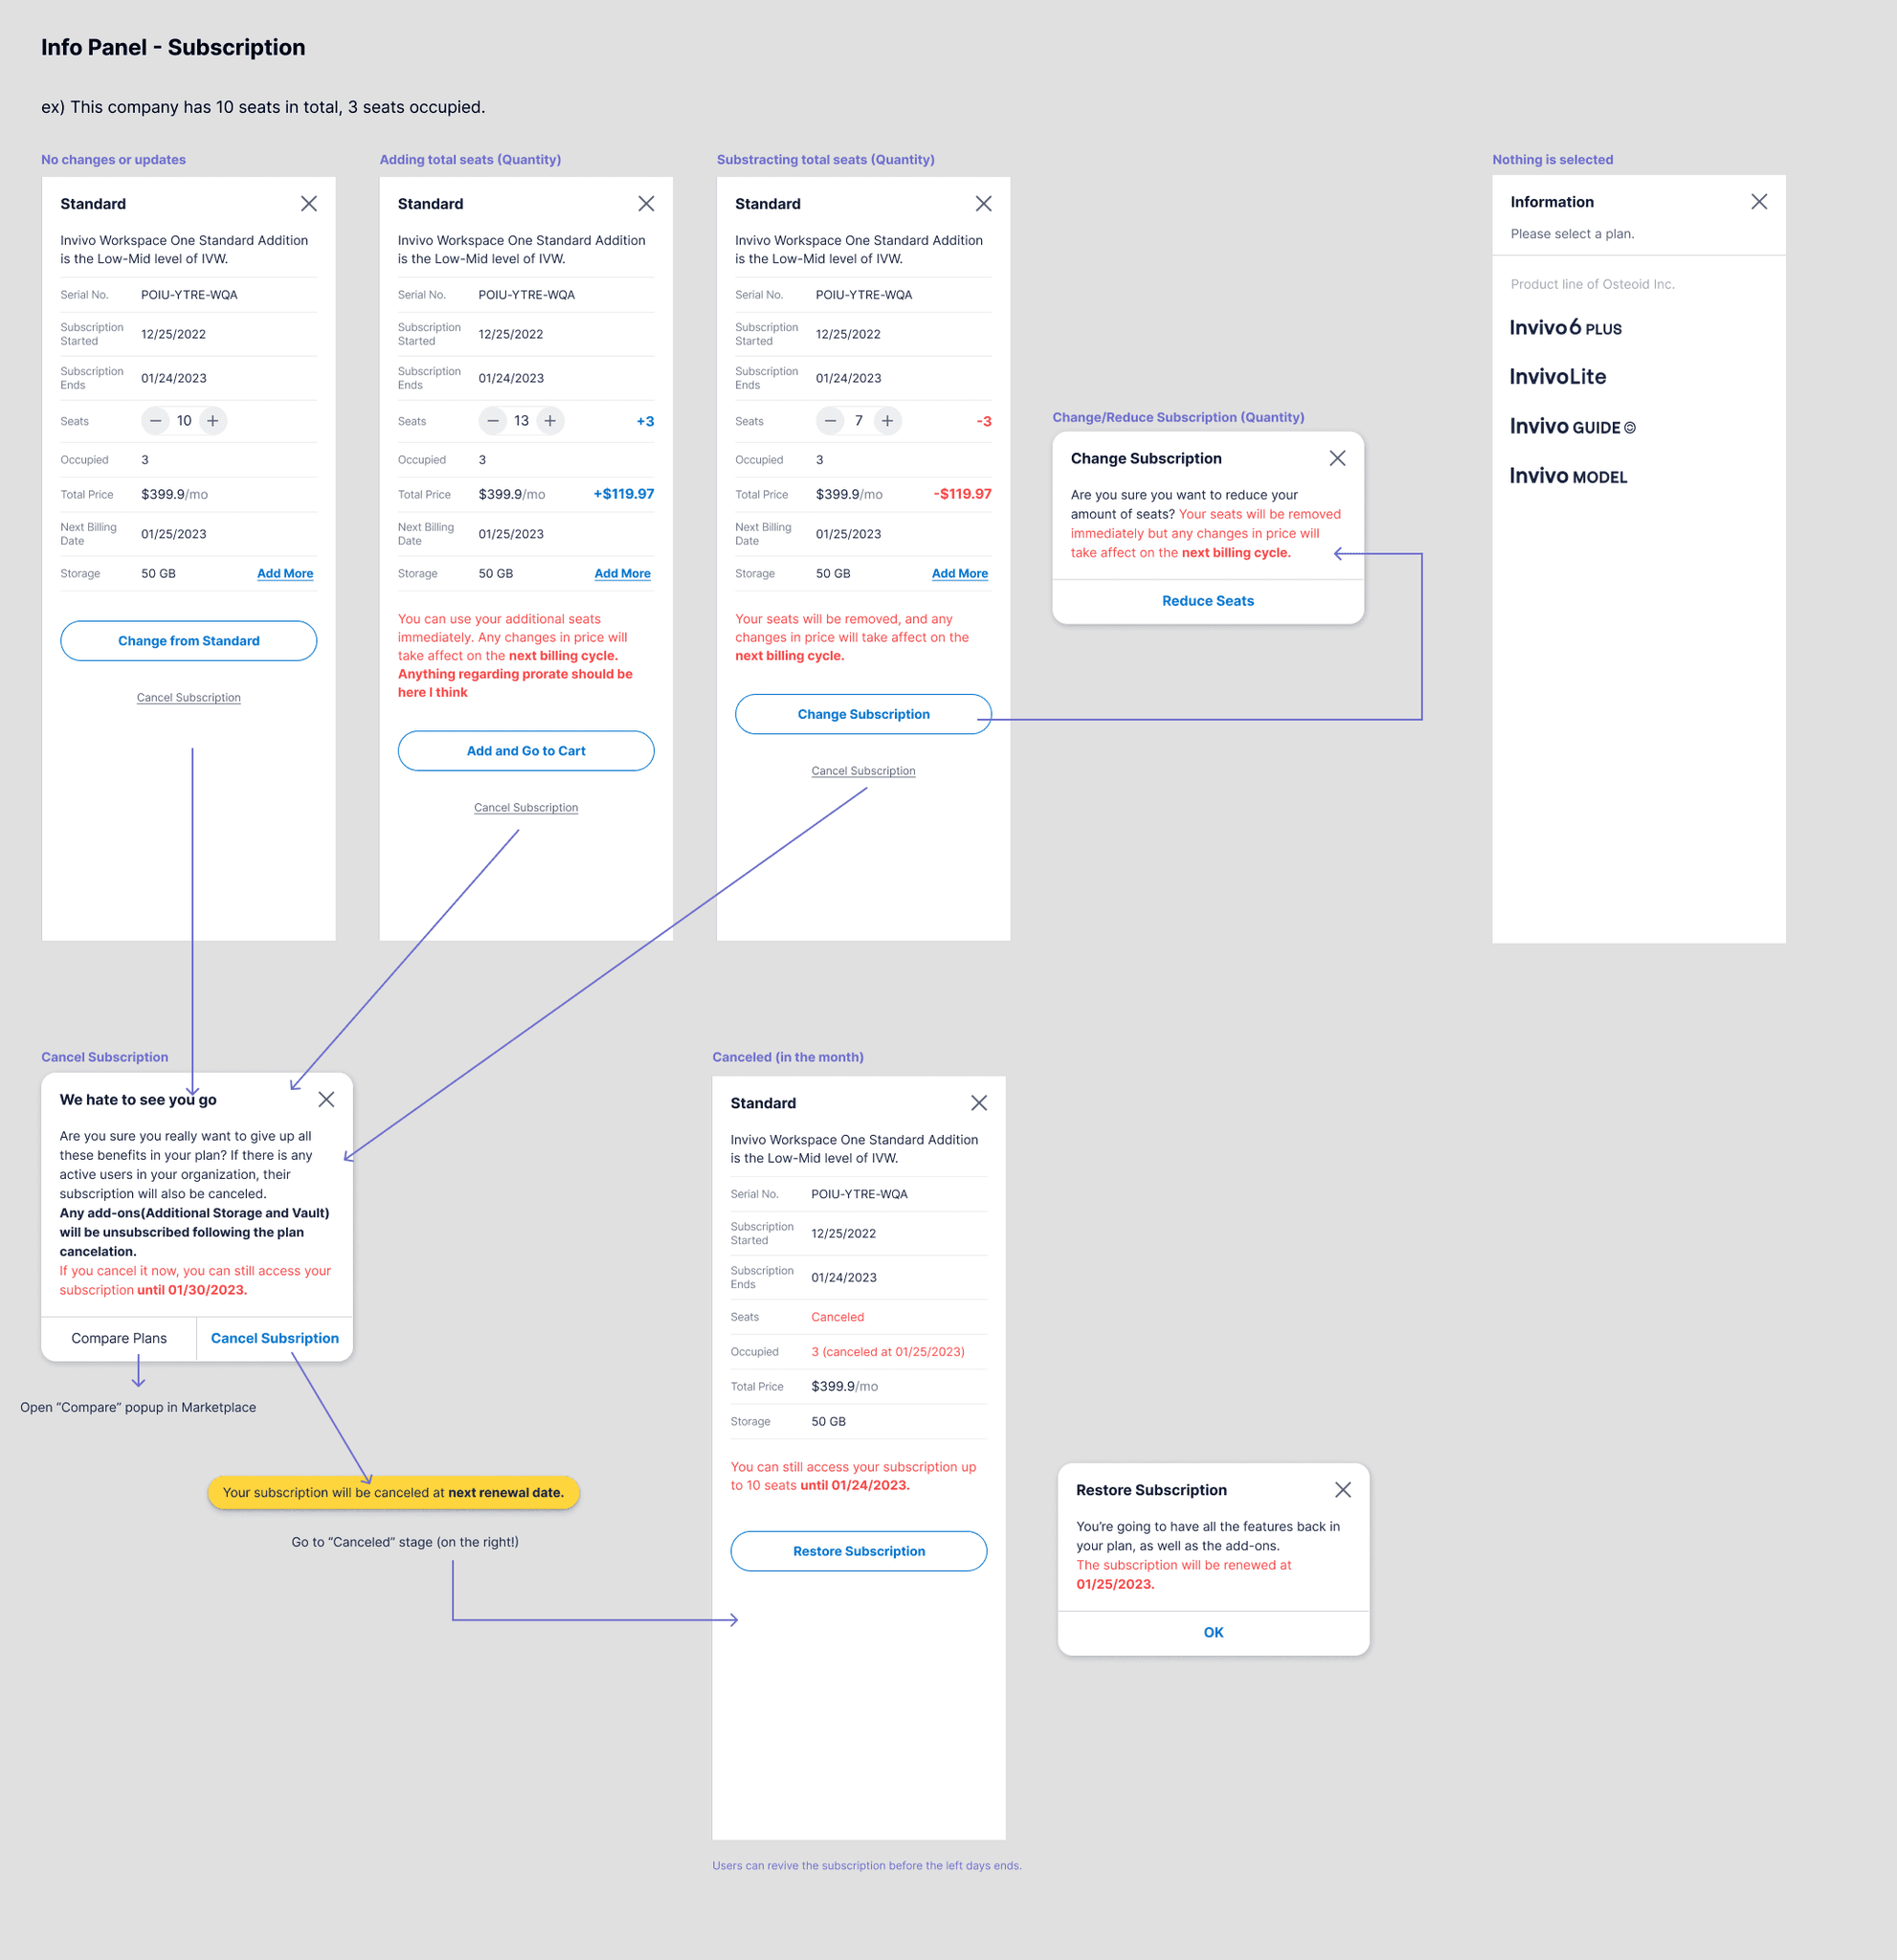Viewport: 1897px width, 1960px height.
Task: Open Compare Plans option
Action: [119, 1338]
